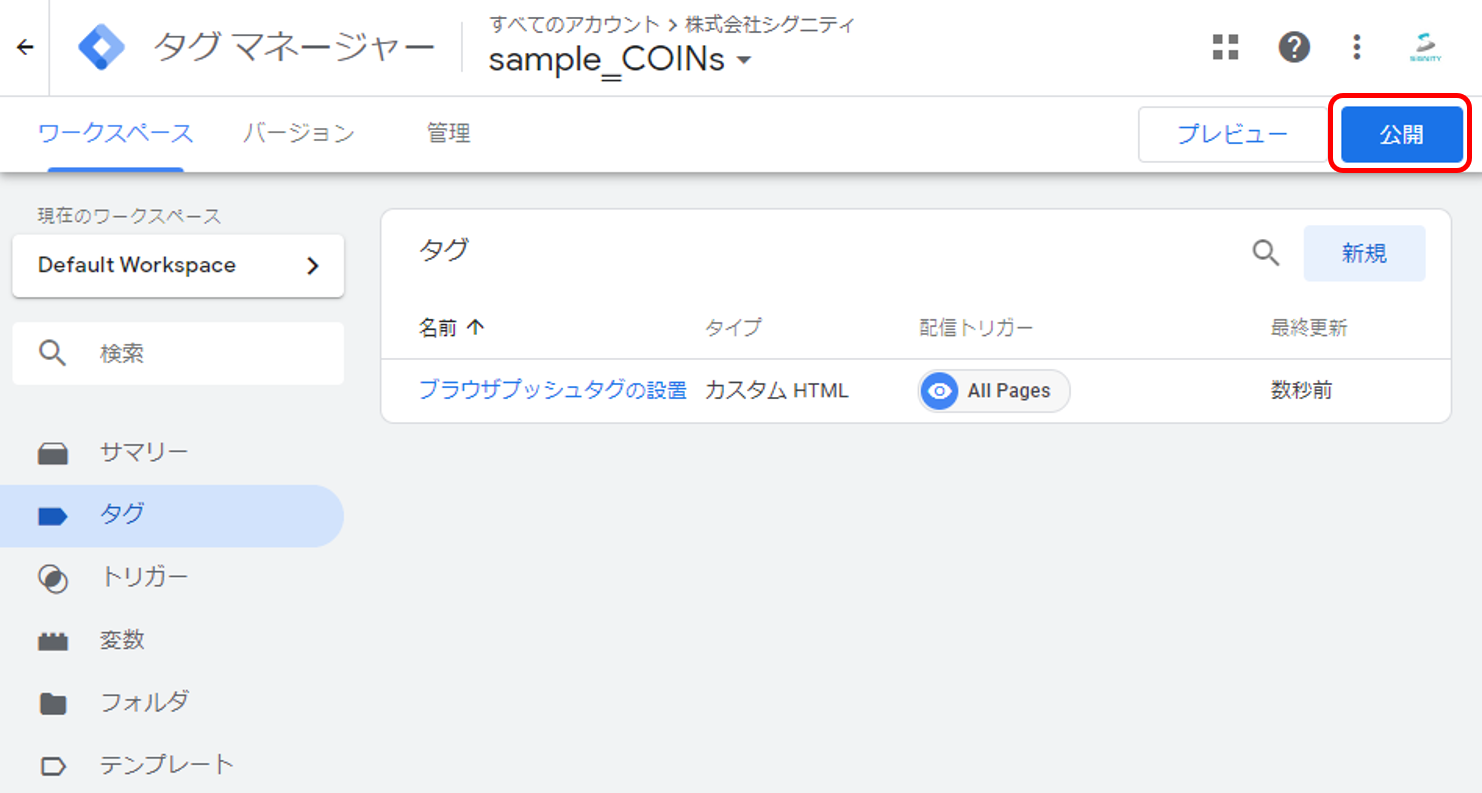Screen dimensions: 1482x793
Task: Open the Google apps grid icon
Action: (1225, 47)
